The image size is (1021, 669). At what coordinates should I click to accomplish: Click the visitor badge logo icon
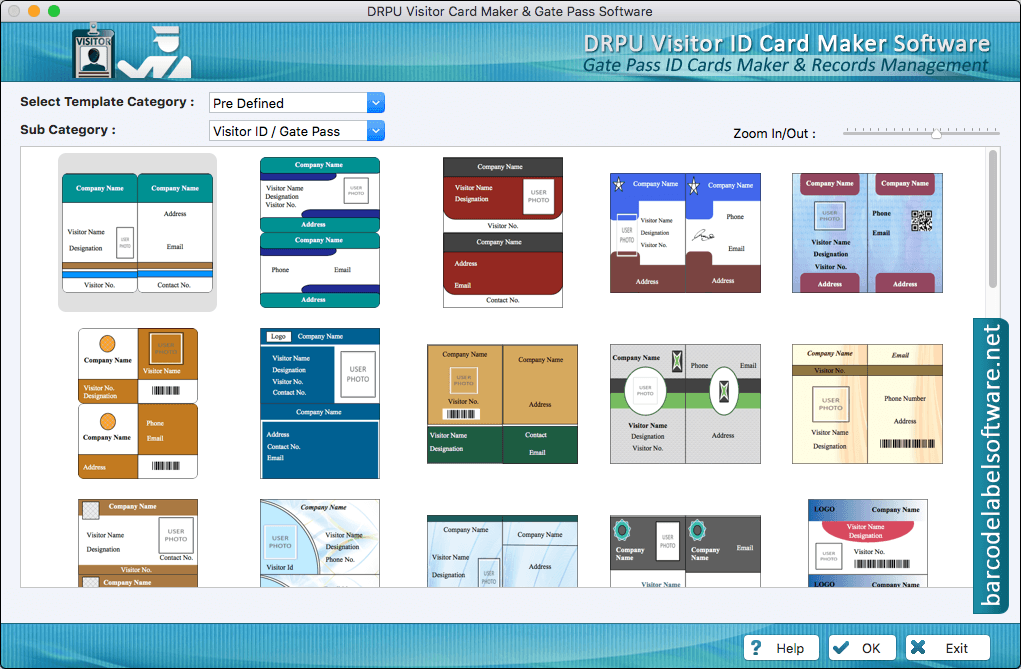(x=94, y=51)
